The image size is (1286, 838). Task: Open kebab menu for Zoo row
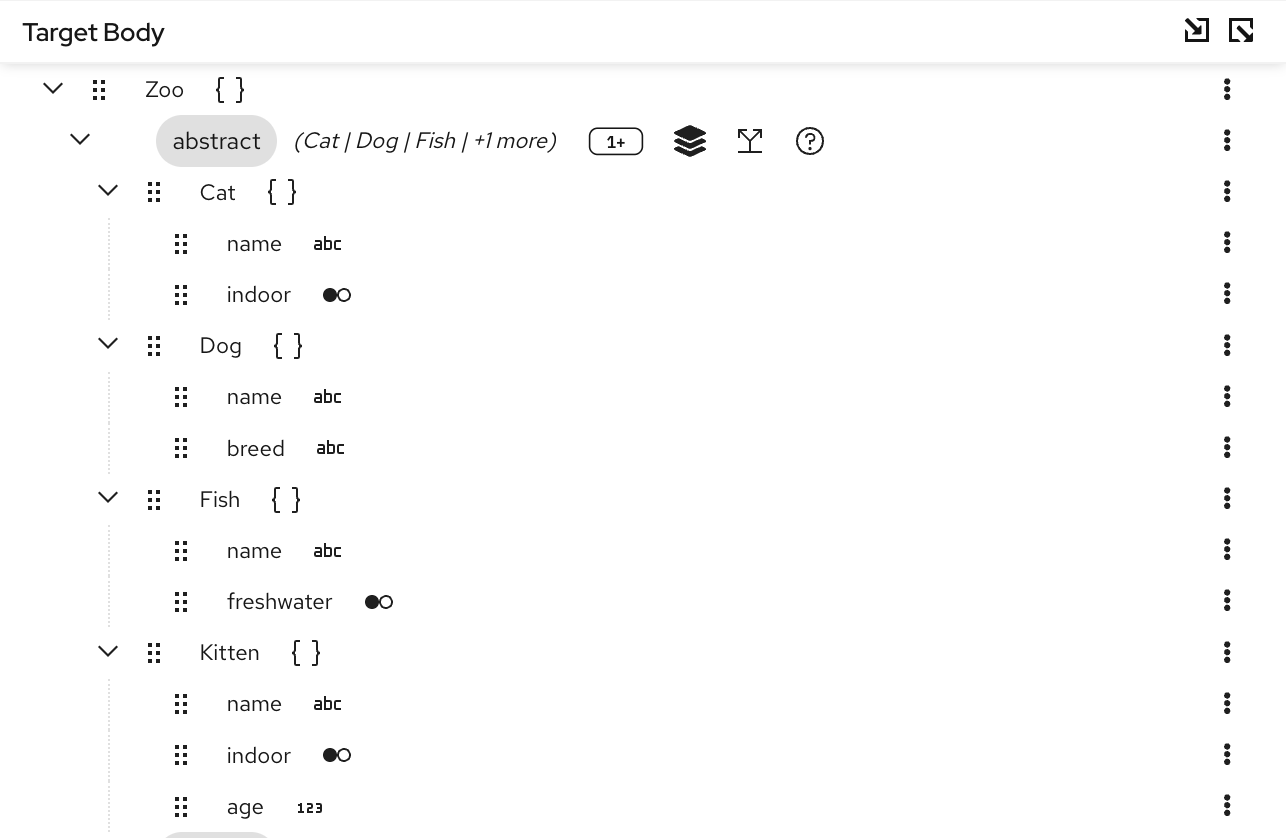(1227, 89)
